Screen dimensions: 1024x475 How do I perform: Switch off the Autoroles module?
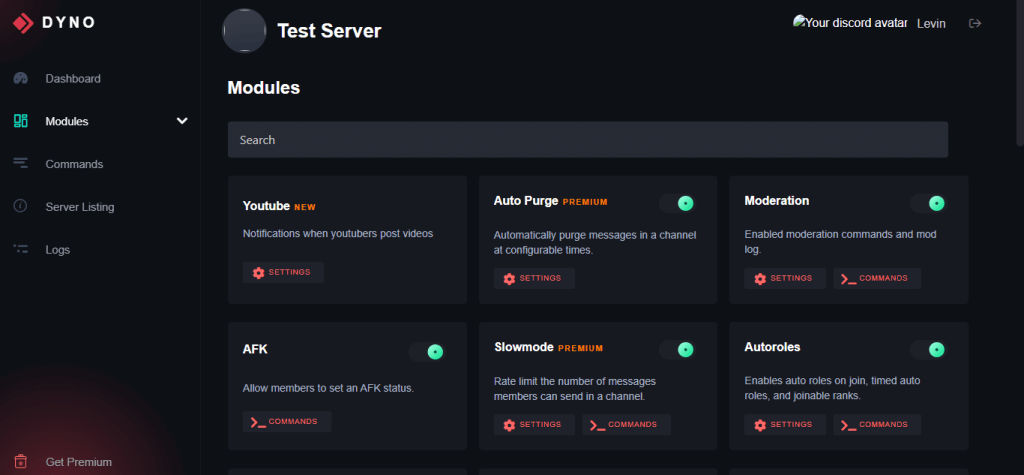928,349
